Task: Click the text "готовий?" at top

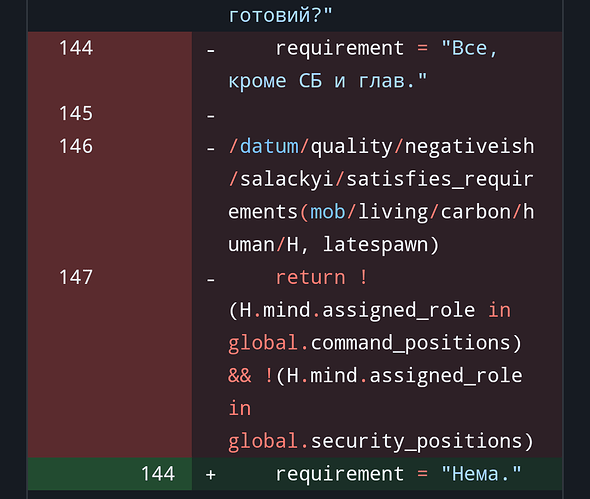Action: pos(280,15)
